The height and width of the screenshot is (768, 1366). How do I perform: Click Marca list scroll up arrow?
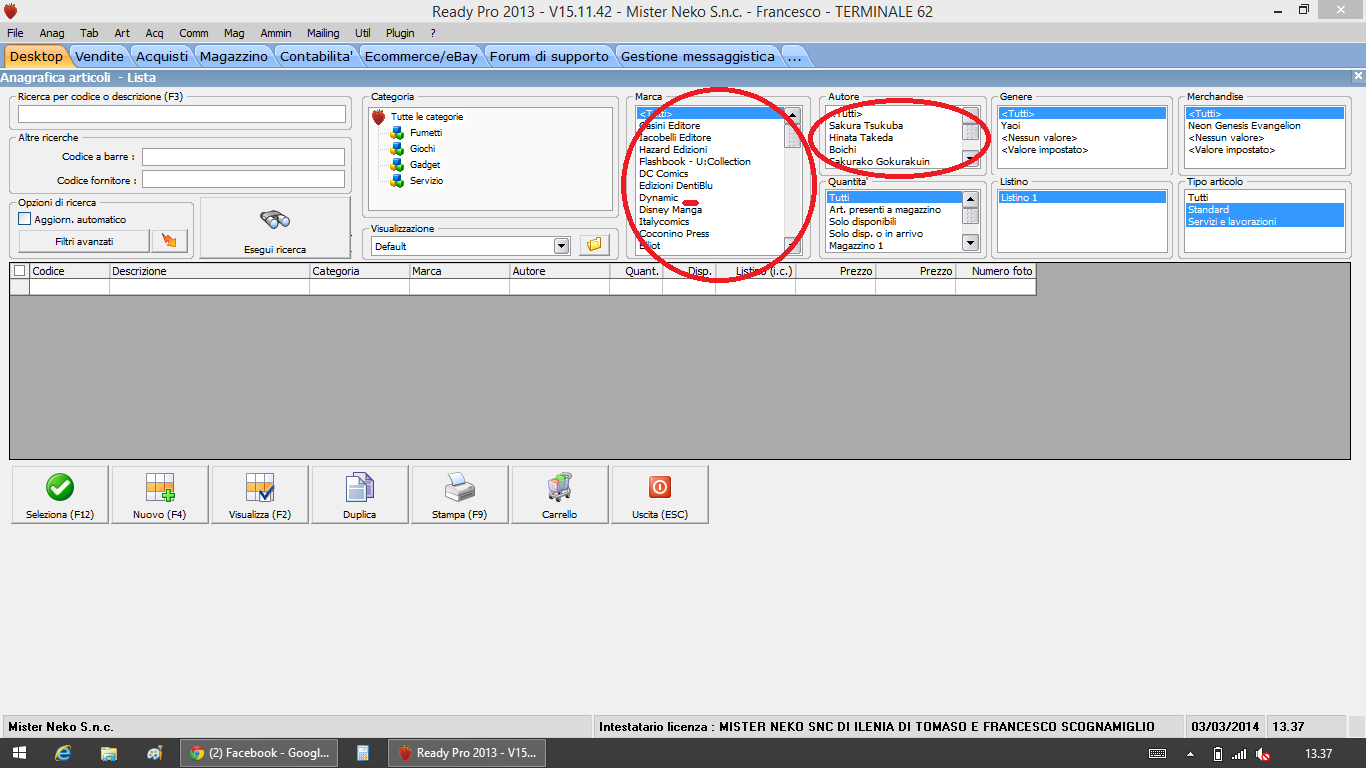coord(792,115)
